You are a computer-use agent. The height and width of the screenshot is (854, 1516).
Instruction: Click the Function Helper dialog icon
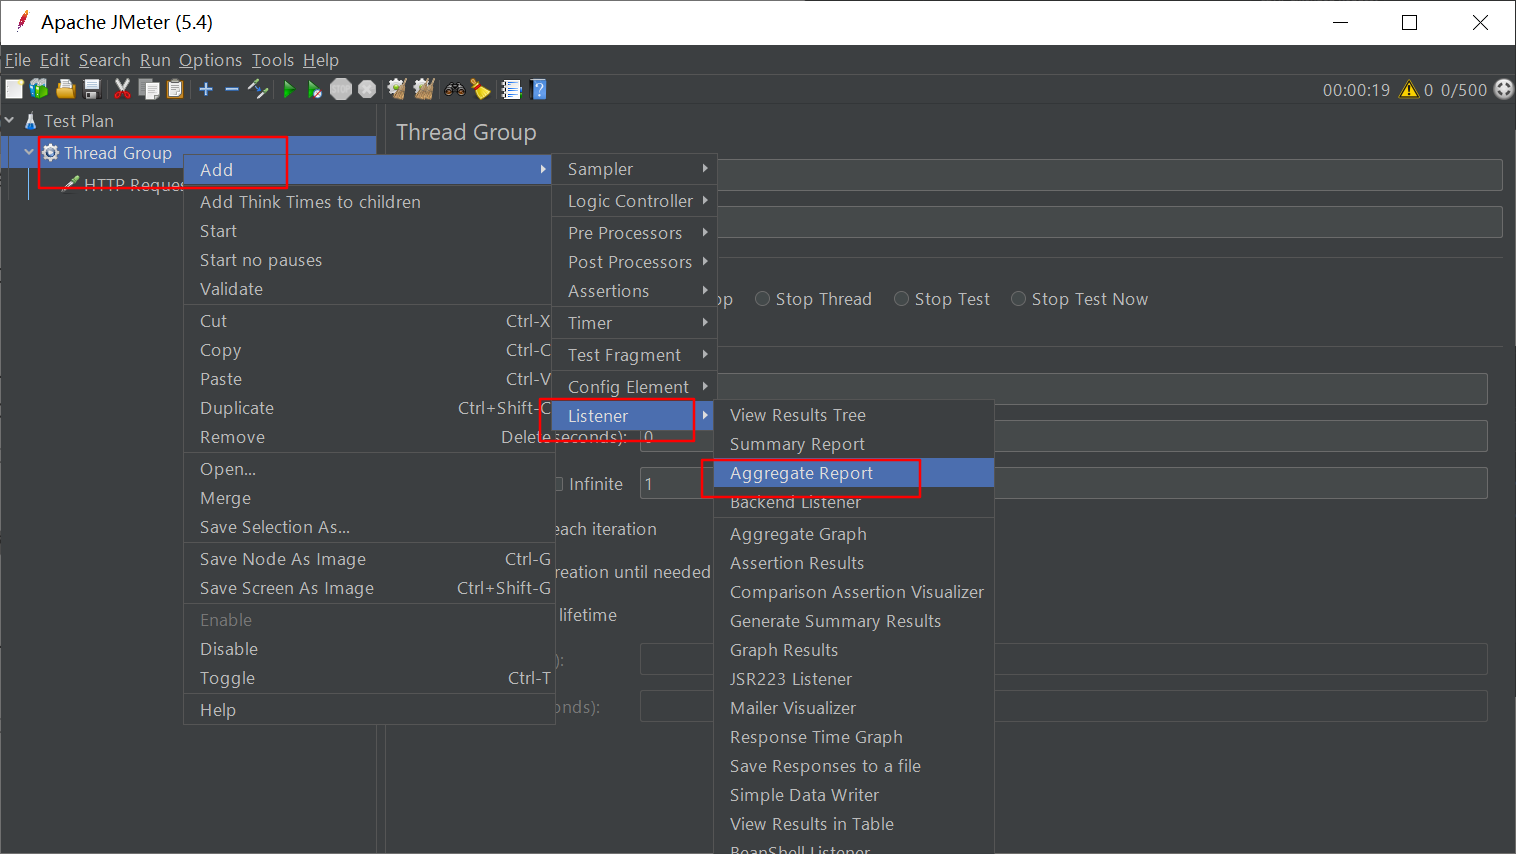tap(511, 89)
